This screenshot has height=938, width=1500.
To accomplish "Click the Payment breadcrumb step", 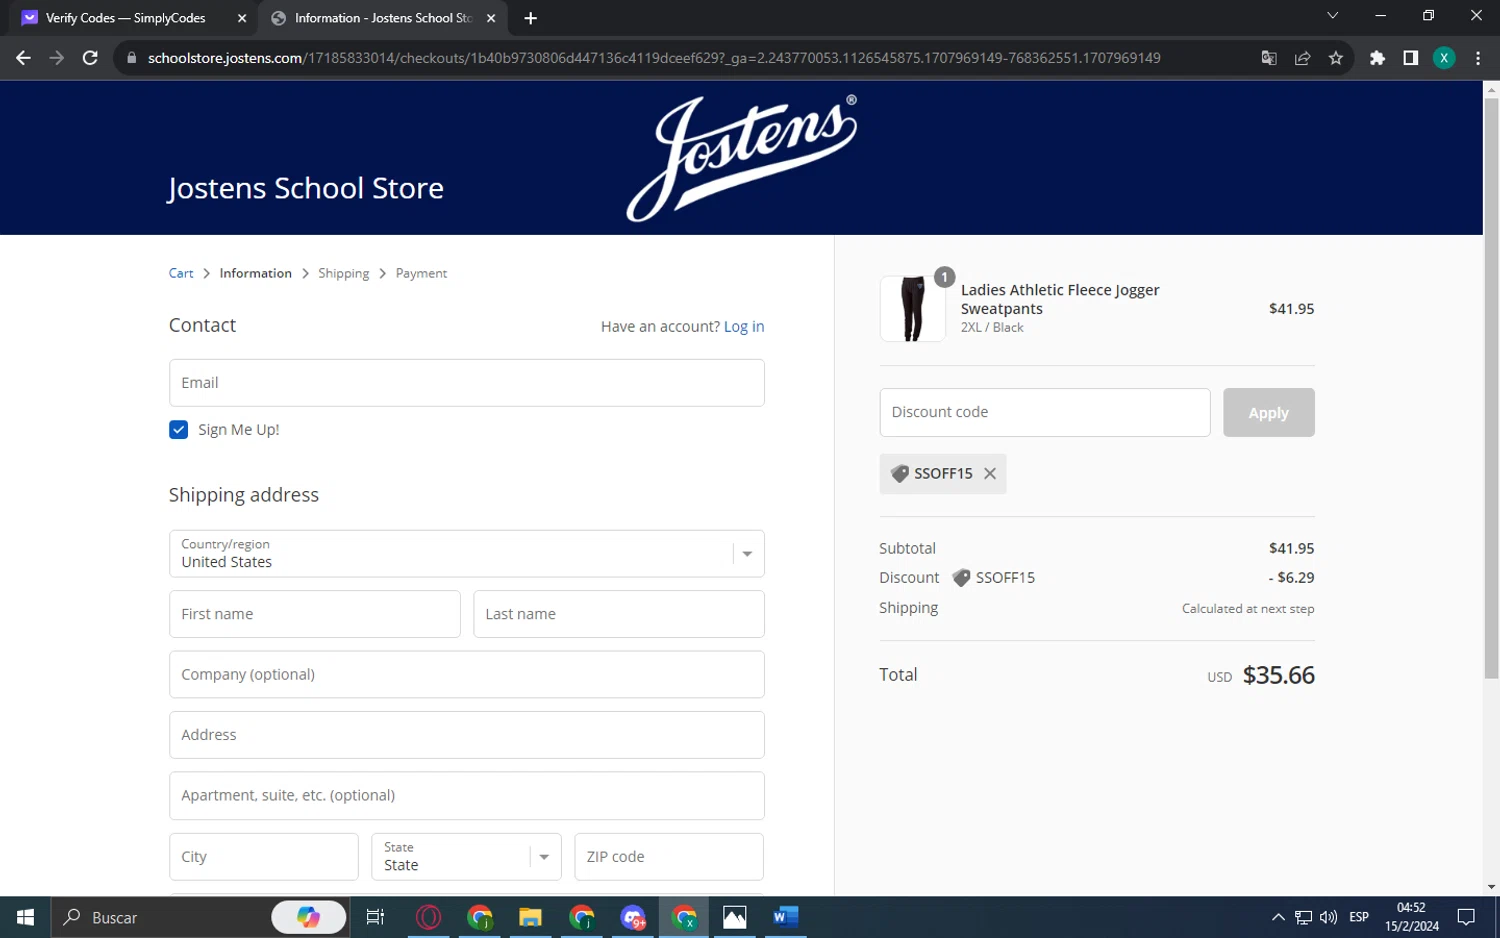I will 421,273.
